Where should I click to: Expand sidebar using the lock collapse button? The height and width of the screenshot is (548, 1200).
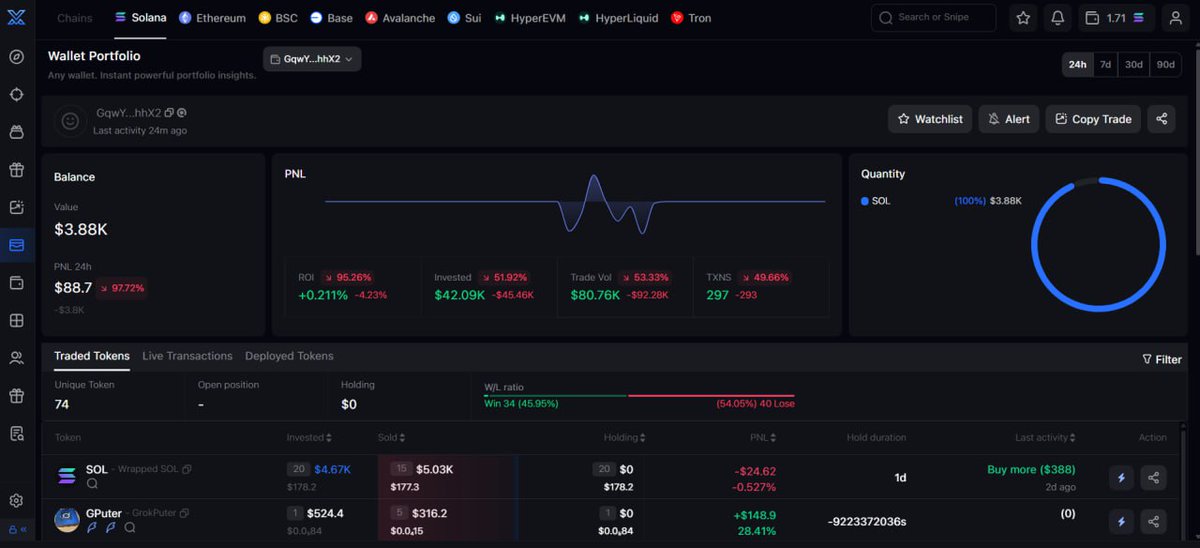tap(17, 529)
